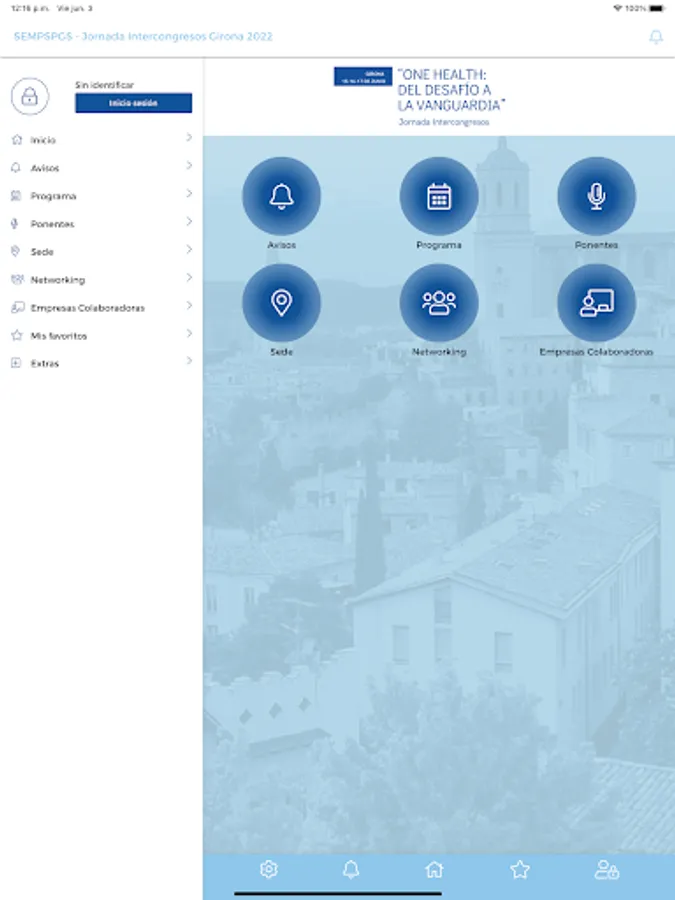Click the microphone icon beside Ponentes in sidebar
This screenshot has height=900, width=675.
(x=15, y=224)
